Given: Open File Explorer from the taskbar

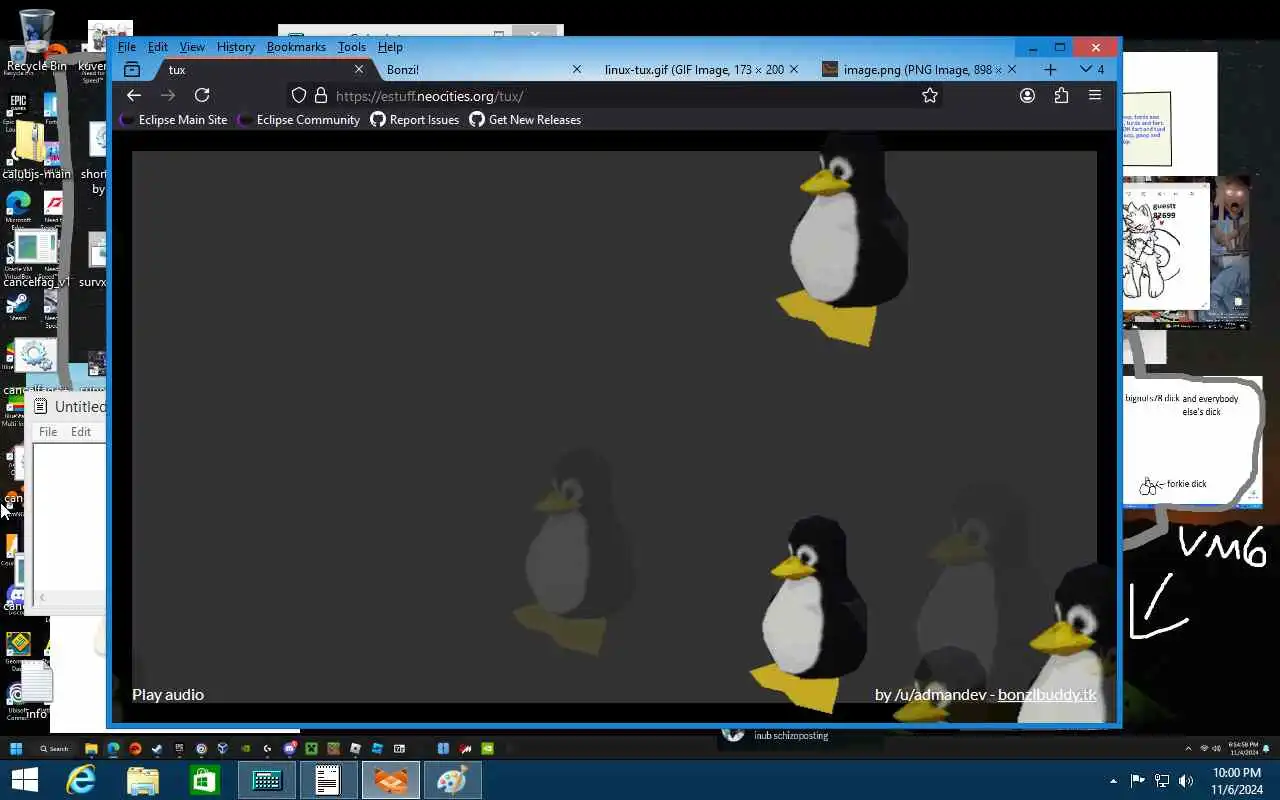Looking at the screenshot, I should pyautogui.click(x=143, y=780).
